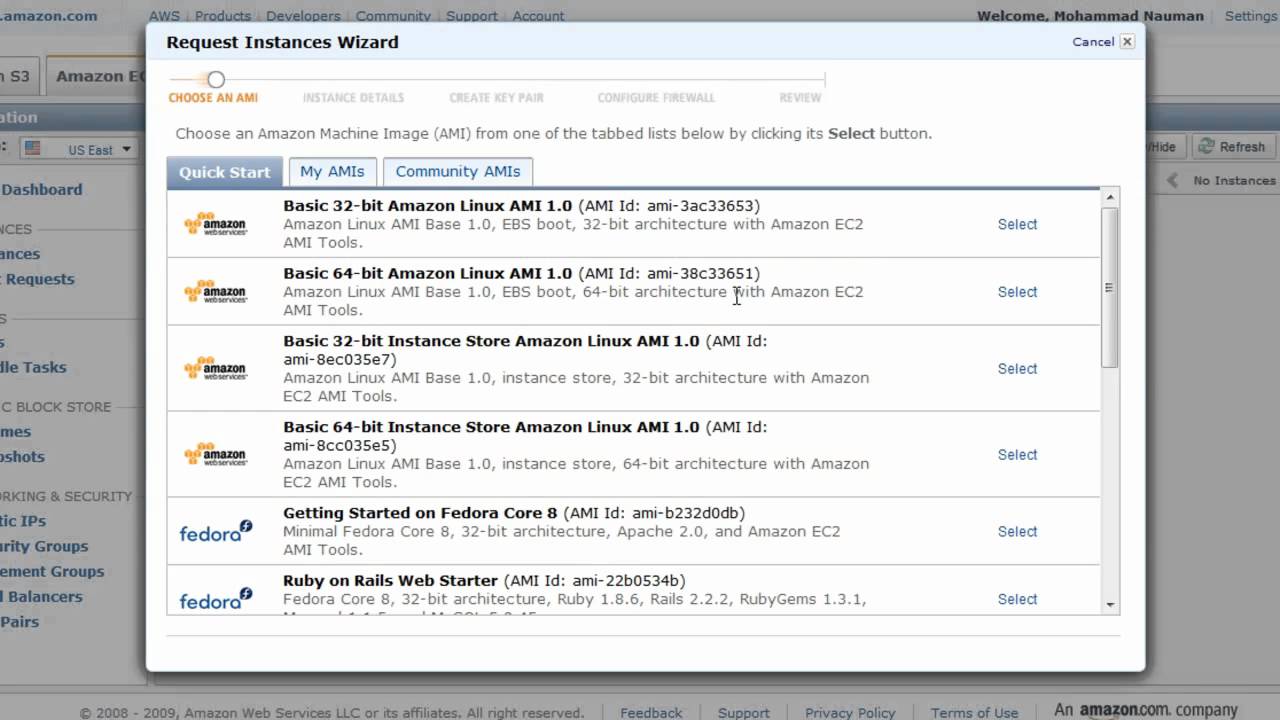Viewport: 1280px width, 720px height.
Task: Open Snapshots in the left navigation
Action: point(23,456)
